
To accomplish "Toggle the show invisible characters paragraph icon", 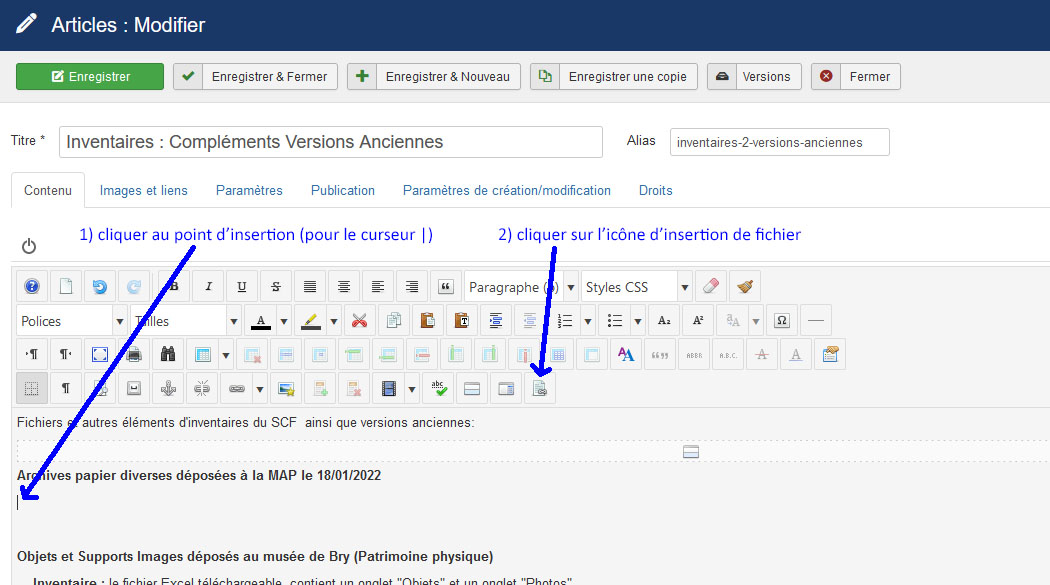I will coord(65,388).
